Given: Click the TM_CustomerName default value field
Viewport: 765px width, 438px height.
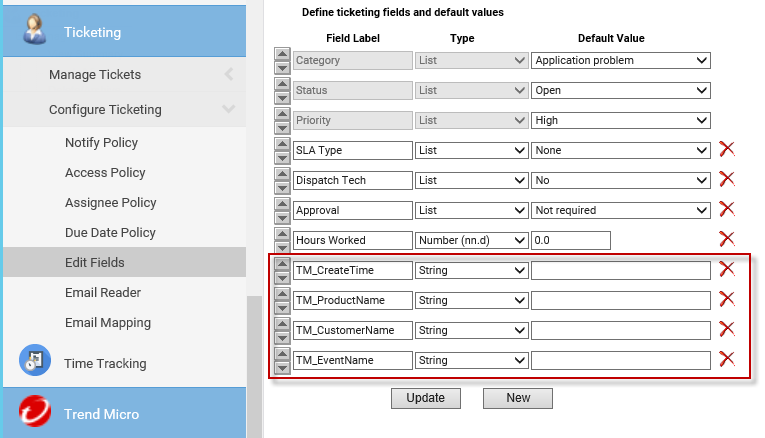Looking at the screenshot, I should click(x=620, y=330).
